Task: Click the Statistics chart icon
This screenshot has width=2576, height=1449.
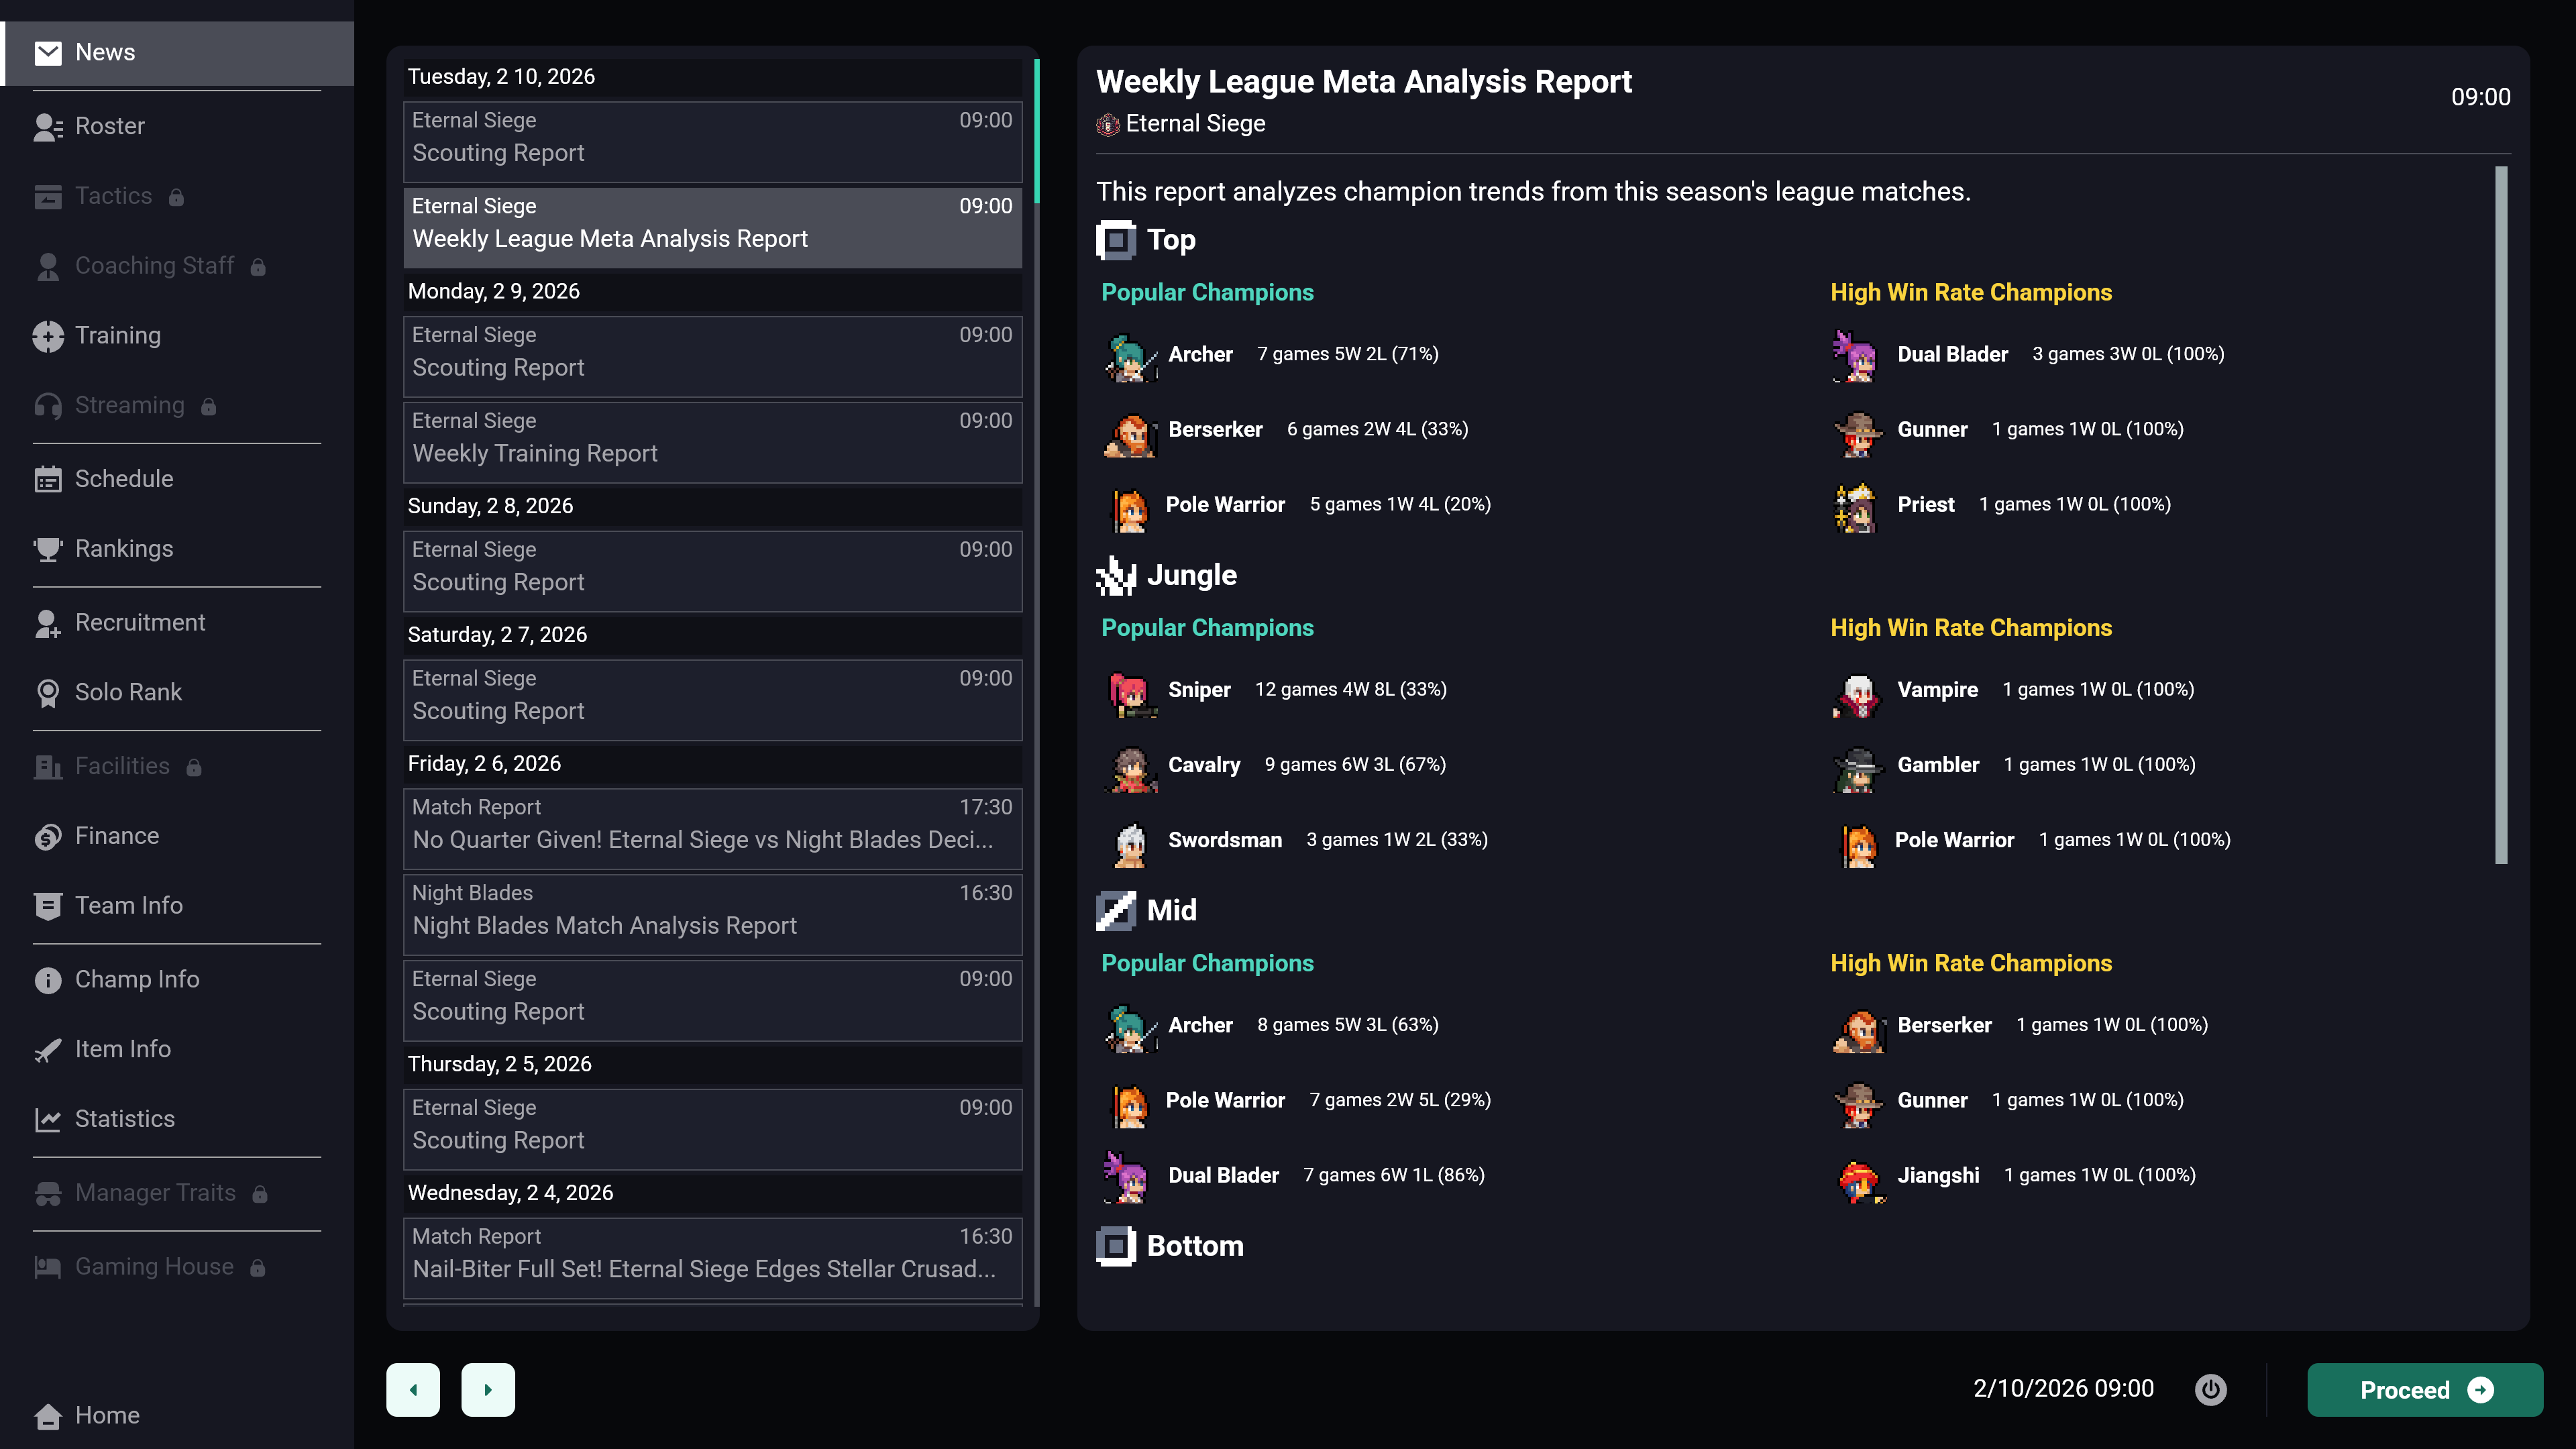Action: point(48,1120)
